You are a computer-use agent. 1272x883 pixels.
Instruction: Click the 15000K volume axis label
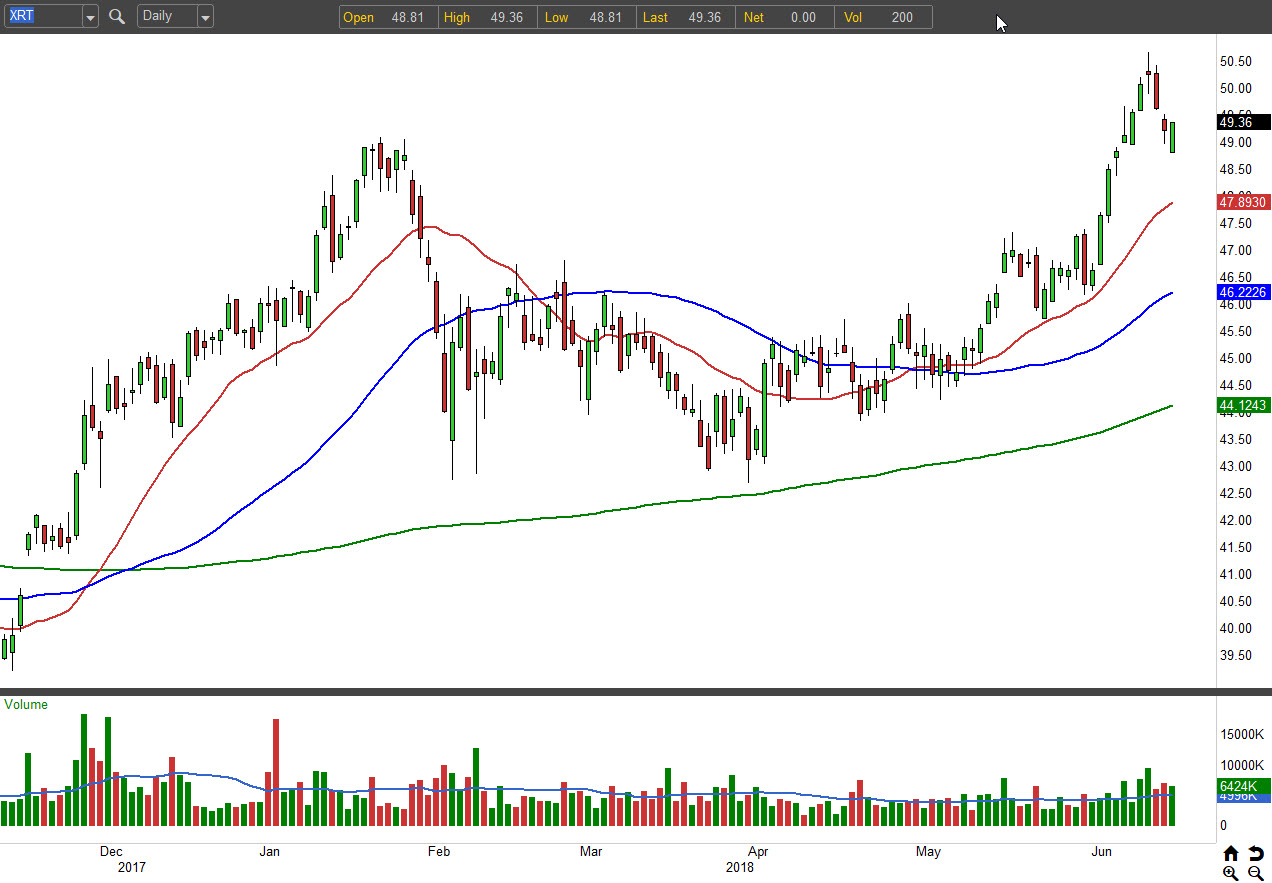tap(1242, 735)
